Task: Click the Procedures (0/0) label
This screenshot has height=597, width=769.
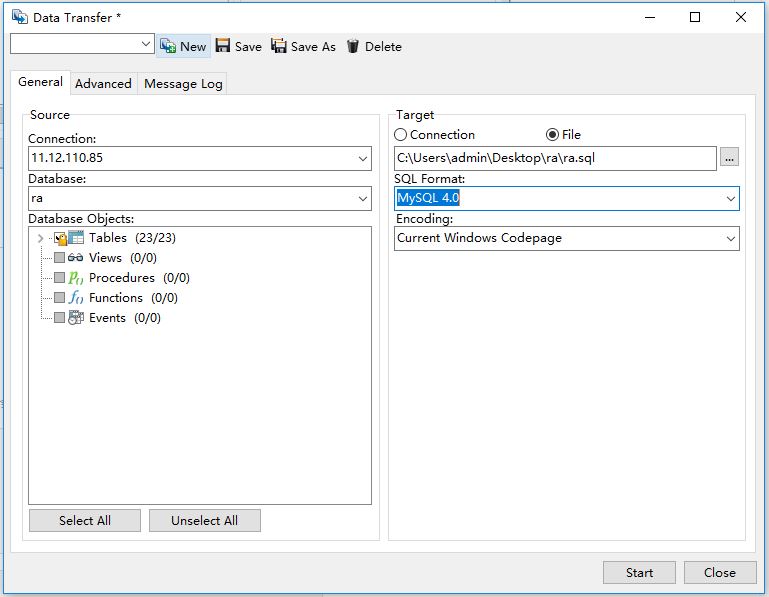Action: (139, 278)
